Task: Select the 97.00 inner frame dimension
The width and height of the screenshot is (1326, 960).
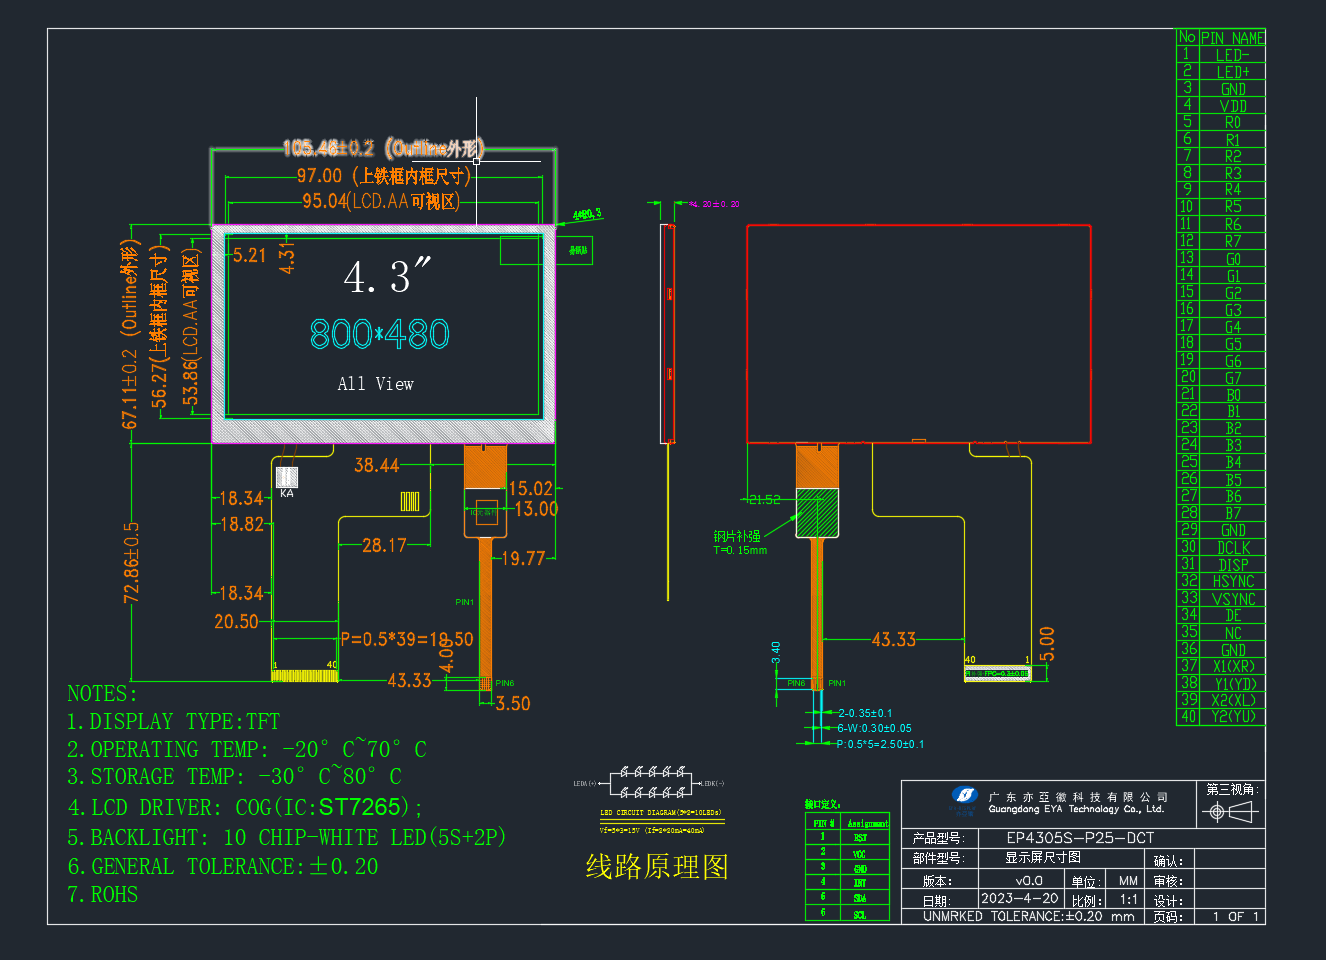Action: click(384, 176)
